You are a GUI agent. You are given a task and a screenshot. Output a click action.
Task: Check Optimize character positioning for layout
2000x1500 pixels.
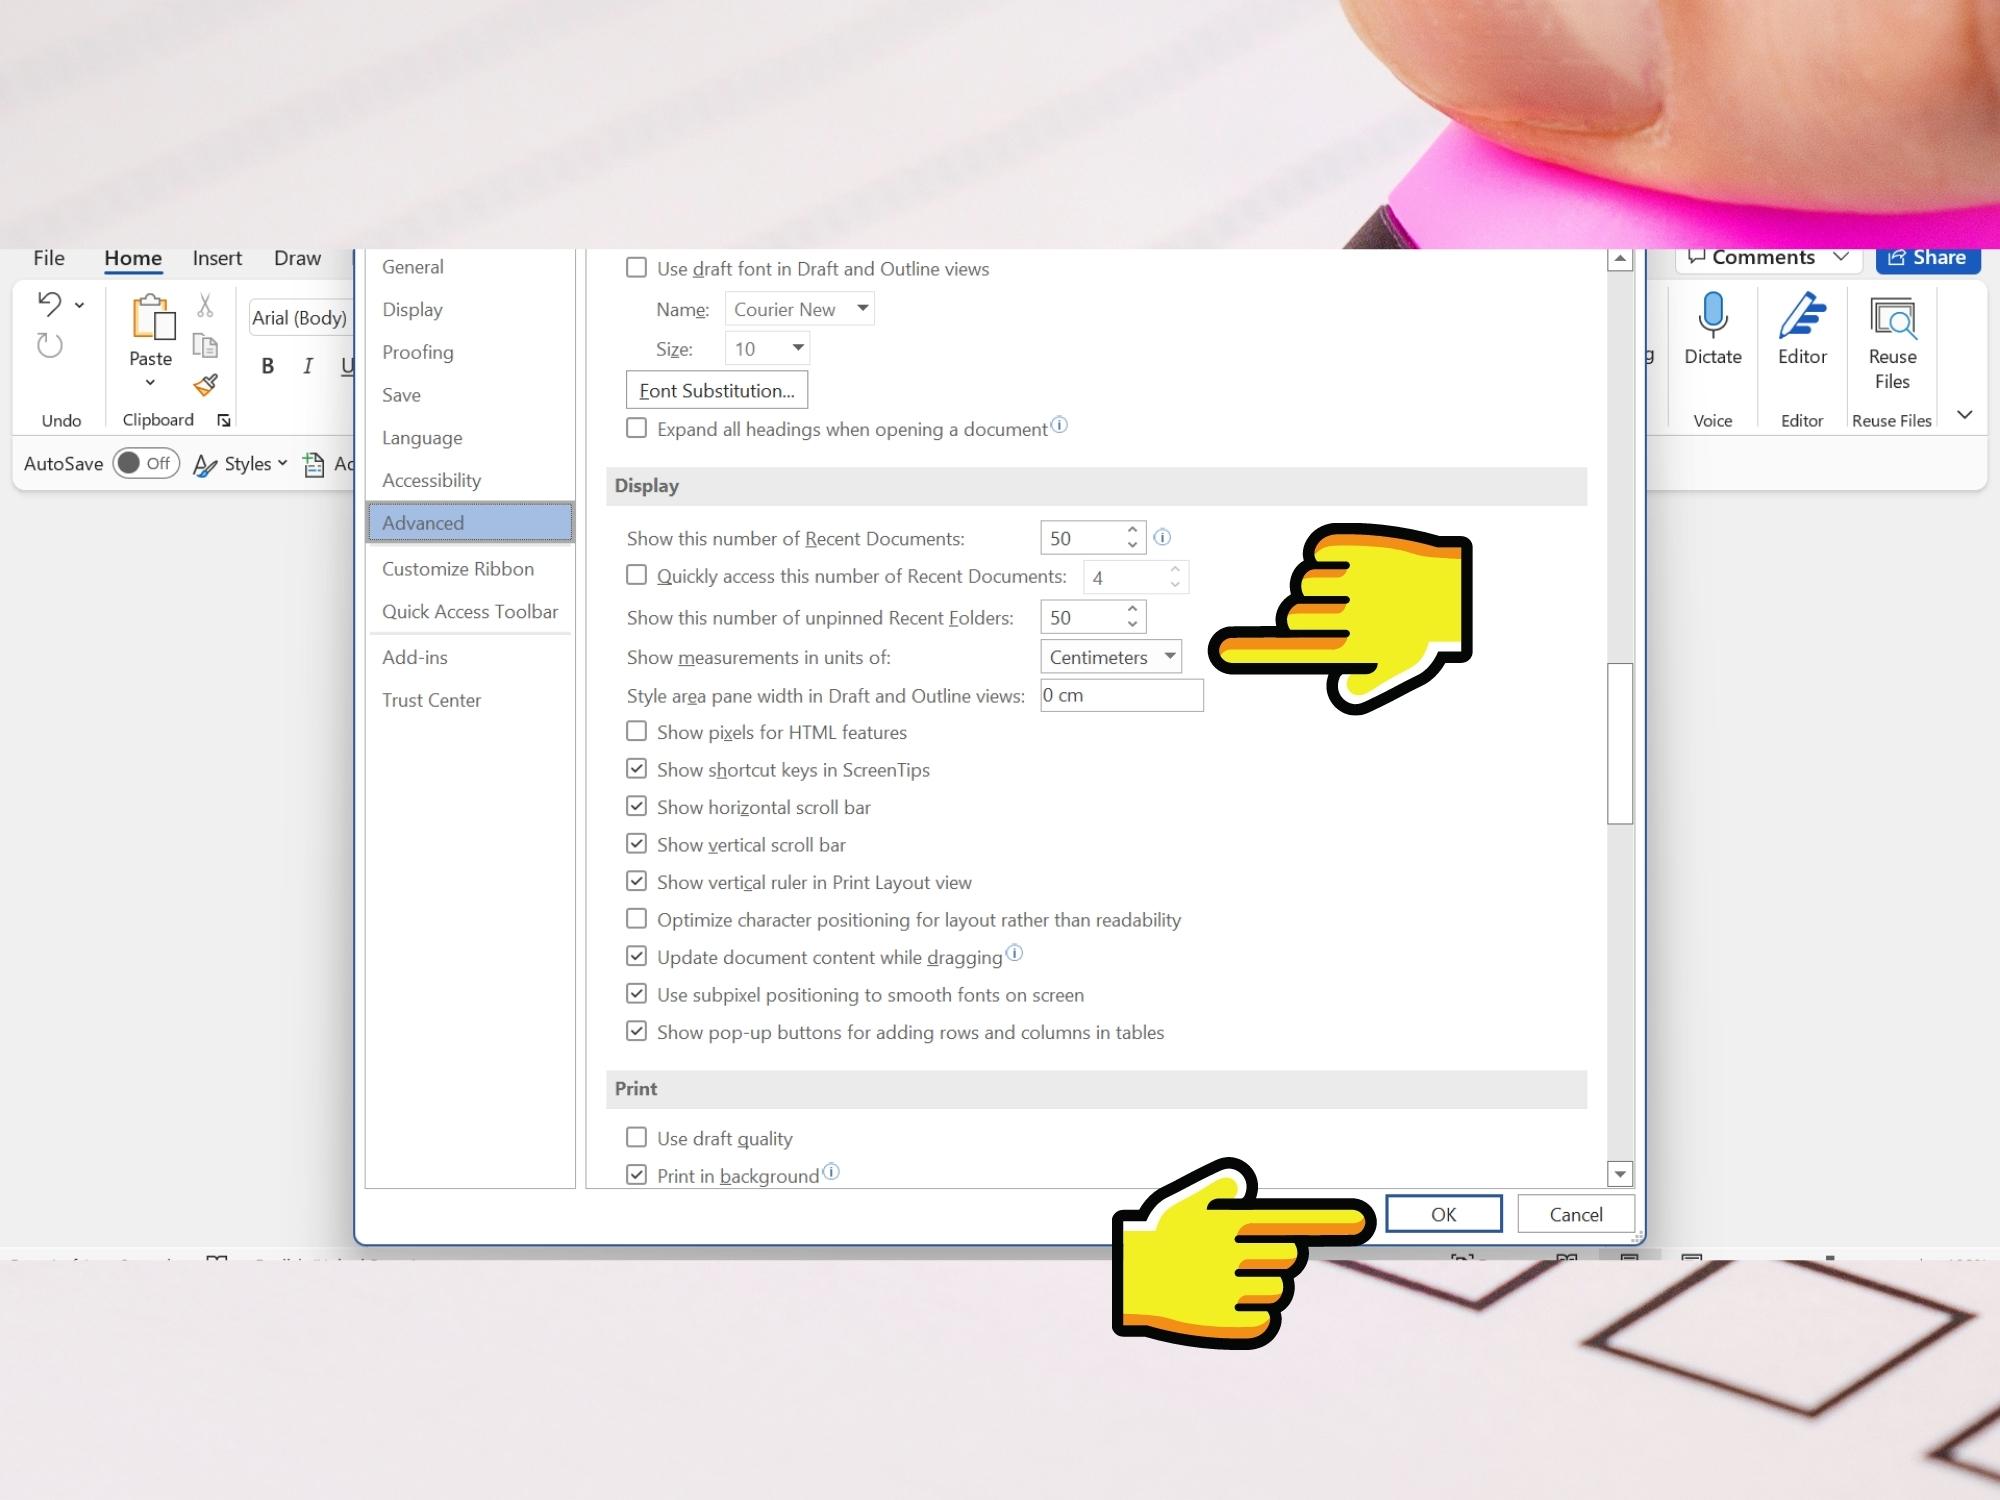point(636,918)
